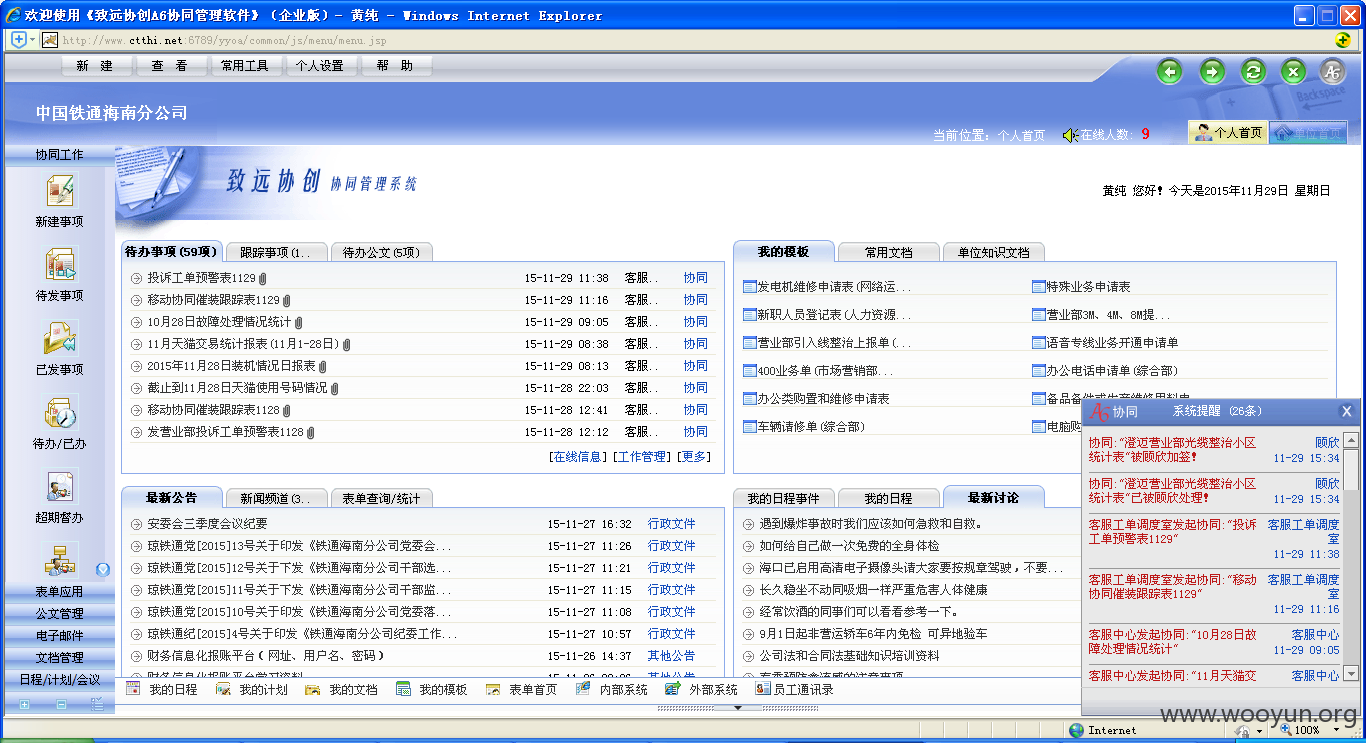The image size is (1366, 743).
Task: Click 行政文件 link for 安委会三季度会议纪要
Action: pos(671,524)
